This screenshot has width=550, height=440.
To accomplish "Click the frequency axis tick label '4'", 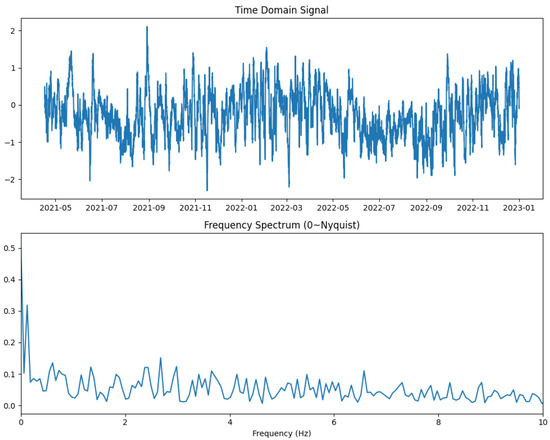I will [x=230, y=422].
